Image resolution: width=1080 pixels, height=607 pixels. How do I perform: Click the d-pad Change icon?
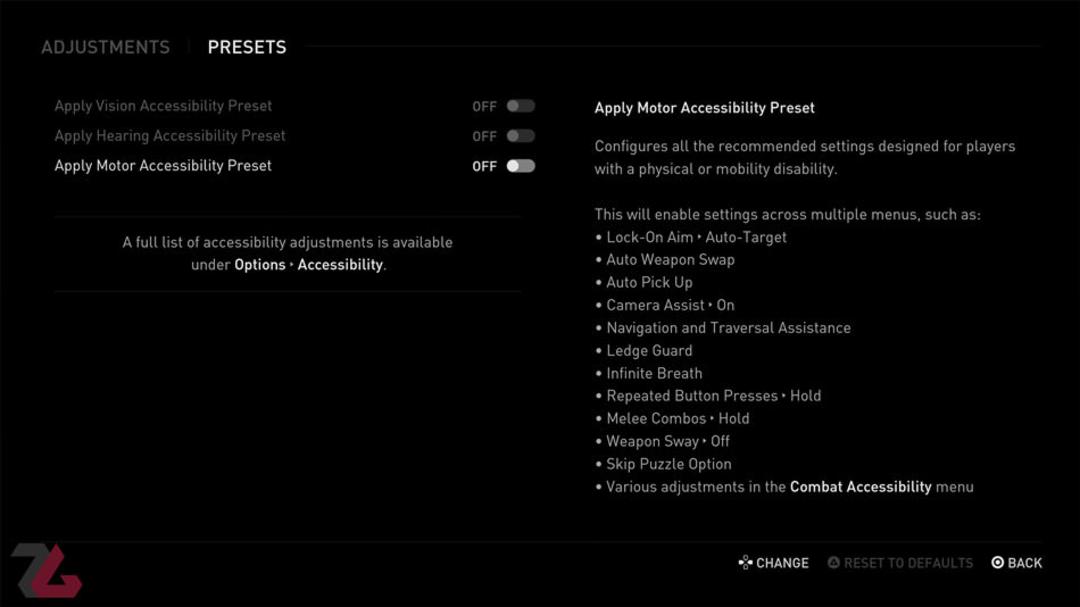[x=745, y=563]
